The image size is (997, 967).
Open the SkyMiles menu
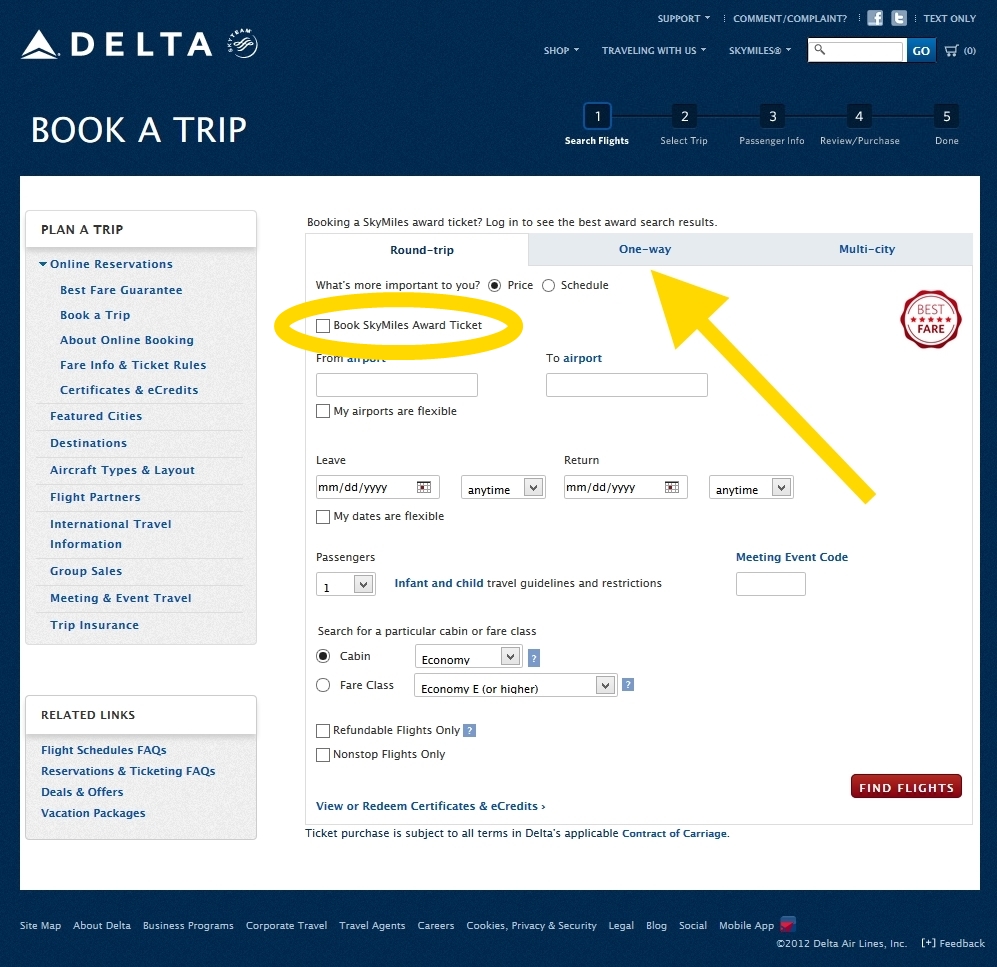[759, 50]
